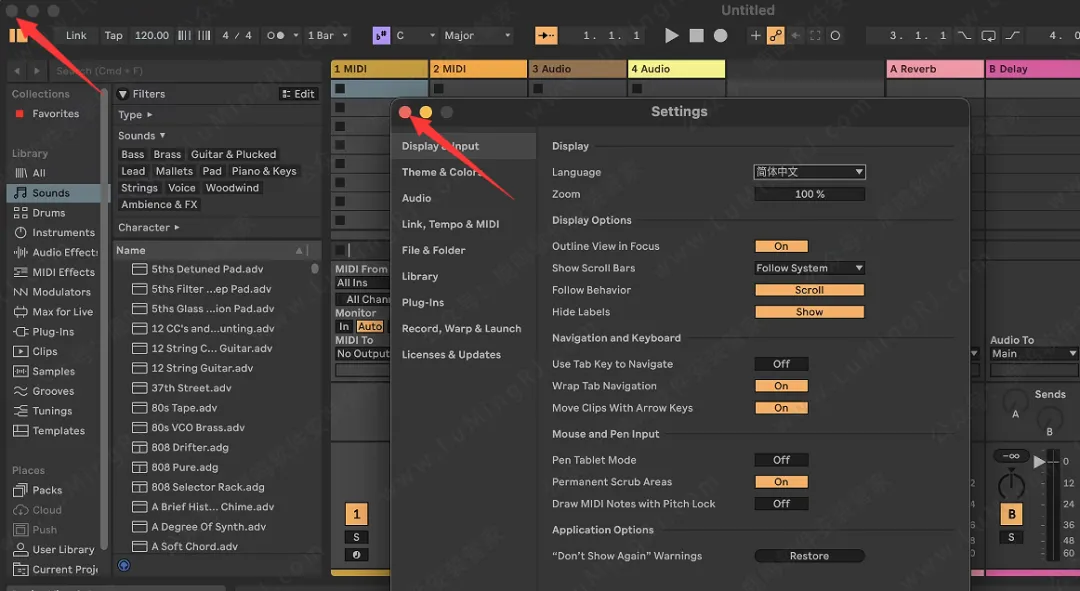Switch to the Audio settings tab
The width and height of the screenshot is (1080, 591).
[x=417, y=198]
